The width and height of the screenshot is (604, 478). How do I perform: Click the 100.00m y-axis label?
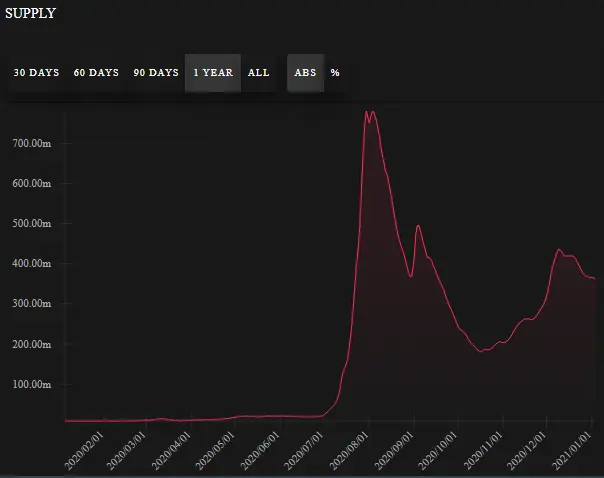[x=32, y=384]
